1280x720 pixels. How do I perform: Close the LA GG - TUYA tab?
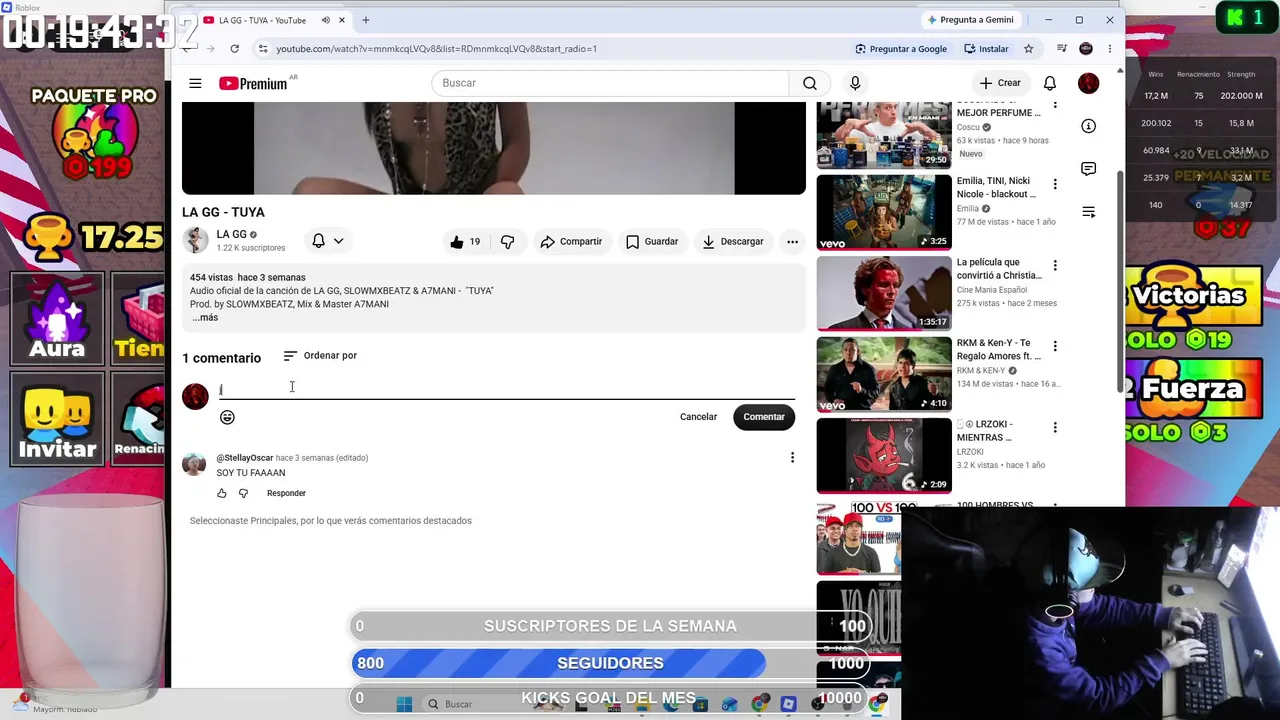pyautogui.click(x=342, y=20)
